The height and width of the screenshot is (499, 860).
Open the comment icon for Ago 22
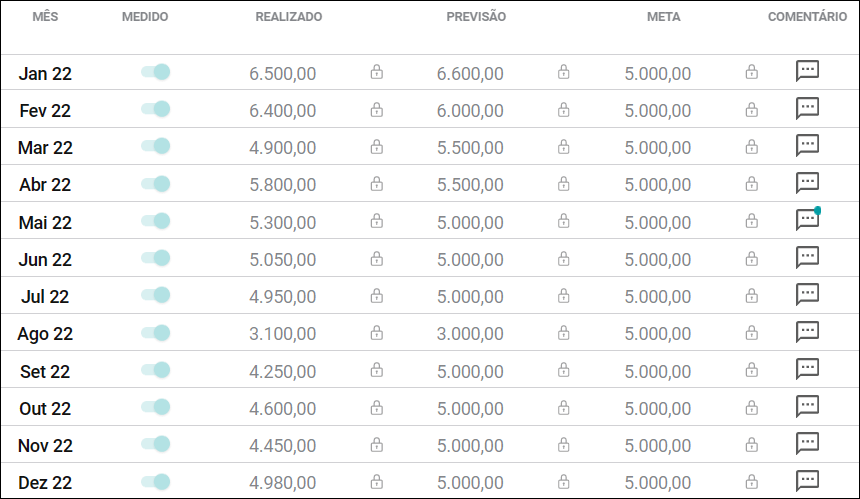click(x=807, y=331)
